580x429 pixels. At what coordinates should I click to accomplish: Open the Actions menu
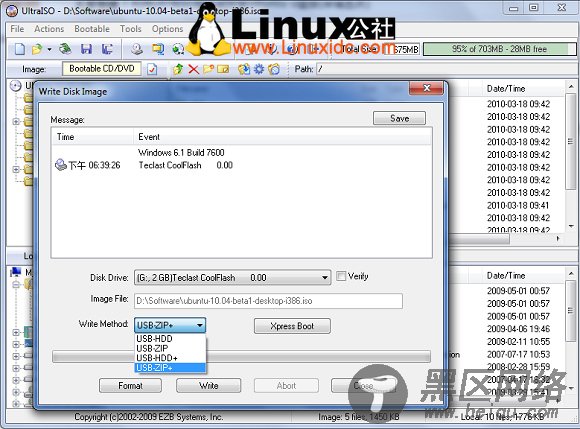49,29
